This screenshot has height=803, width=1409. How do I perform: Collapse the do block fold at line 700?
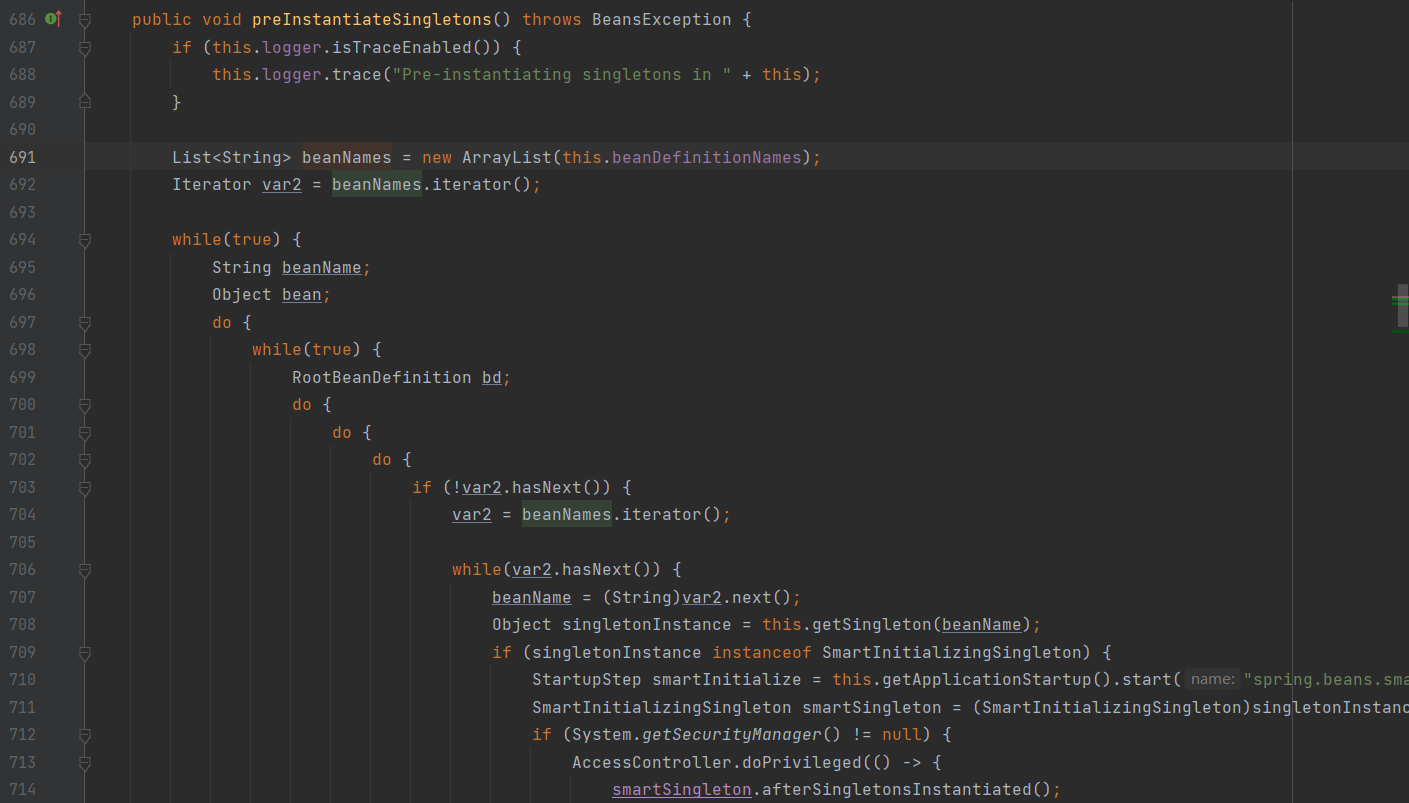(x=84, y=405)
